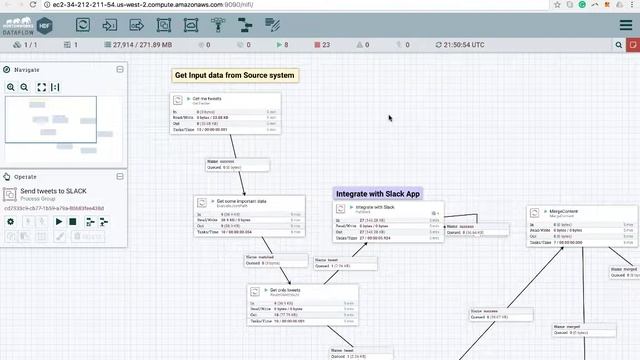This screenshot has height=360, width=640.
Task: Click the 'Get the tweets' processor type icon
Action: coord(178,100)
